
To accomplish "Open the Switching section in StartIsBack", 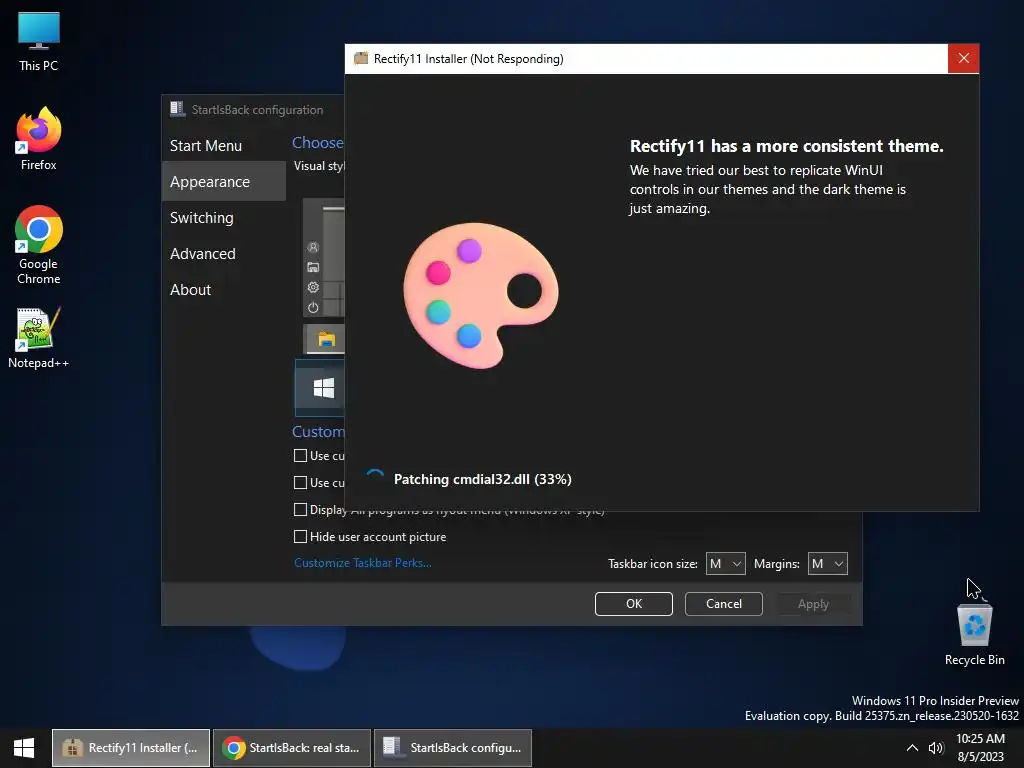I will [x=223, y=217].
